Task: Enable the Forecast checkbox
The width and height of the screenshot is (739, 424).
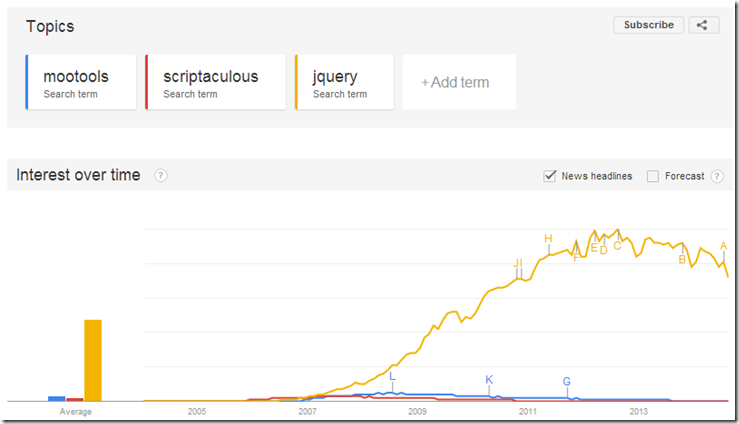Action: coord(653,176)
